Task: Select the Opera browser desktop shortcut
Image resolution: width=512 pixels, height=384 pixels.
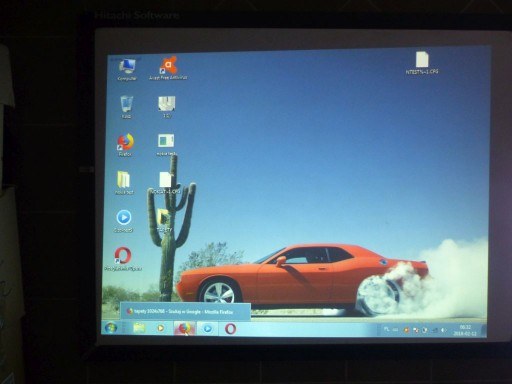Action: tap(123, 259)
